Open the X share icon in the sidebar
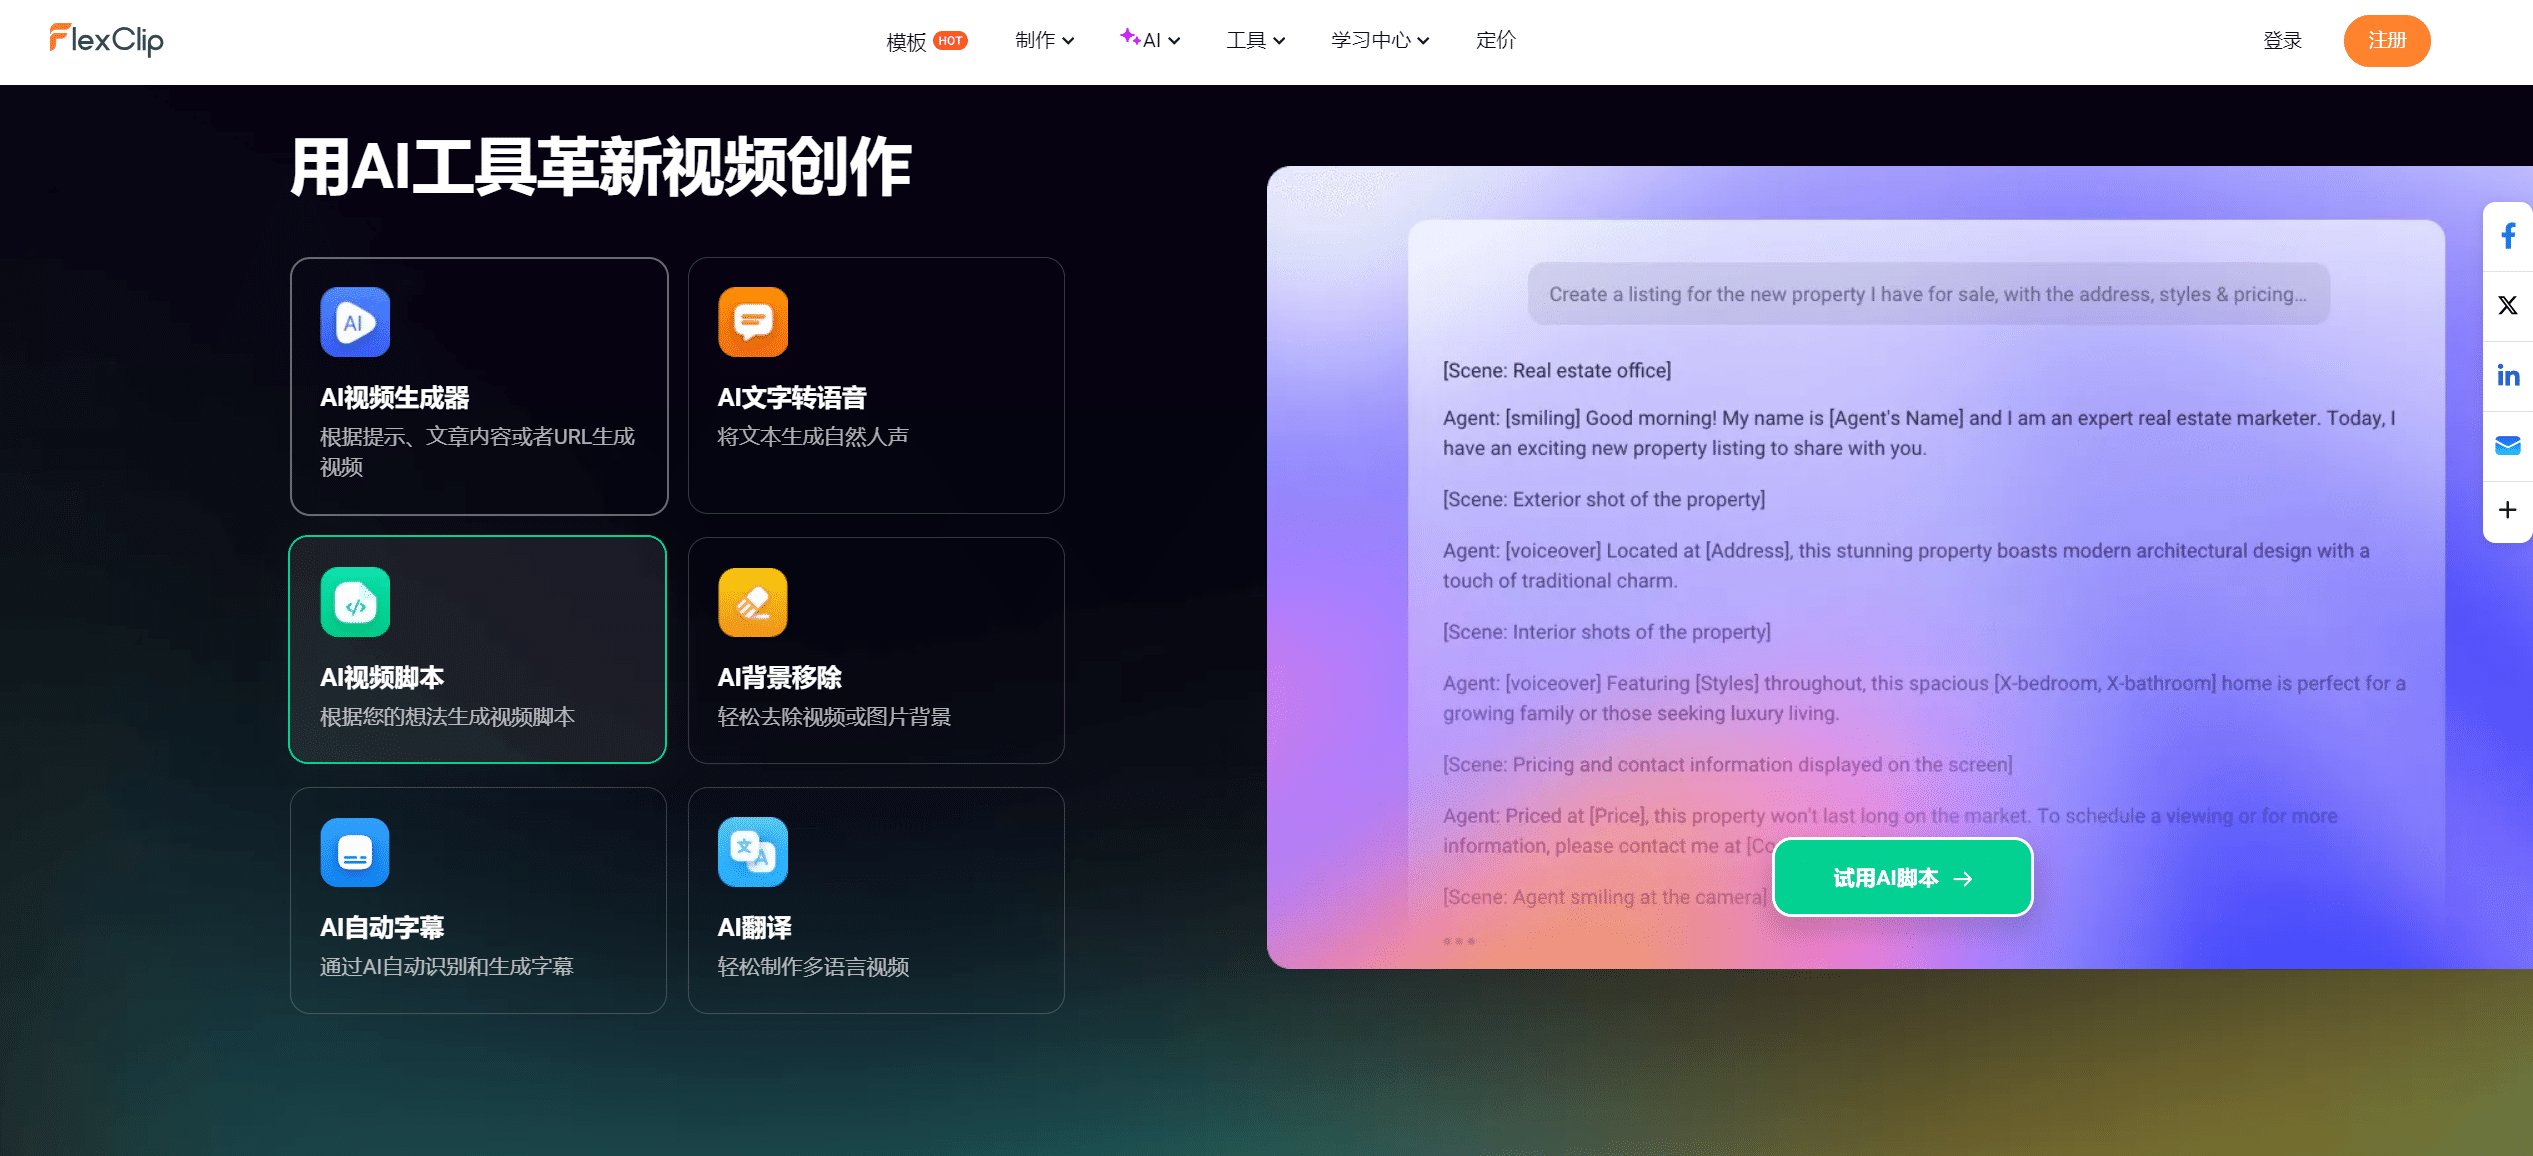Image resolution: width=2533 pixels, height=1156 pixels. (x=2507, y=305)
